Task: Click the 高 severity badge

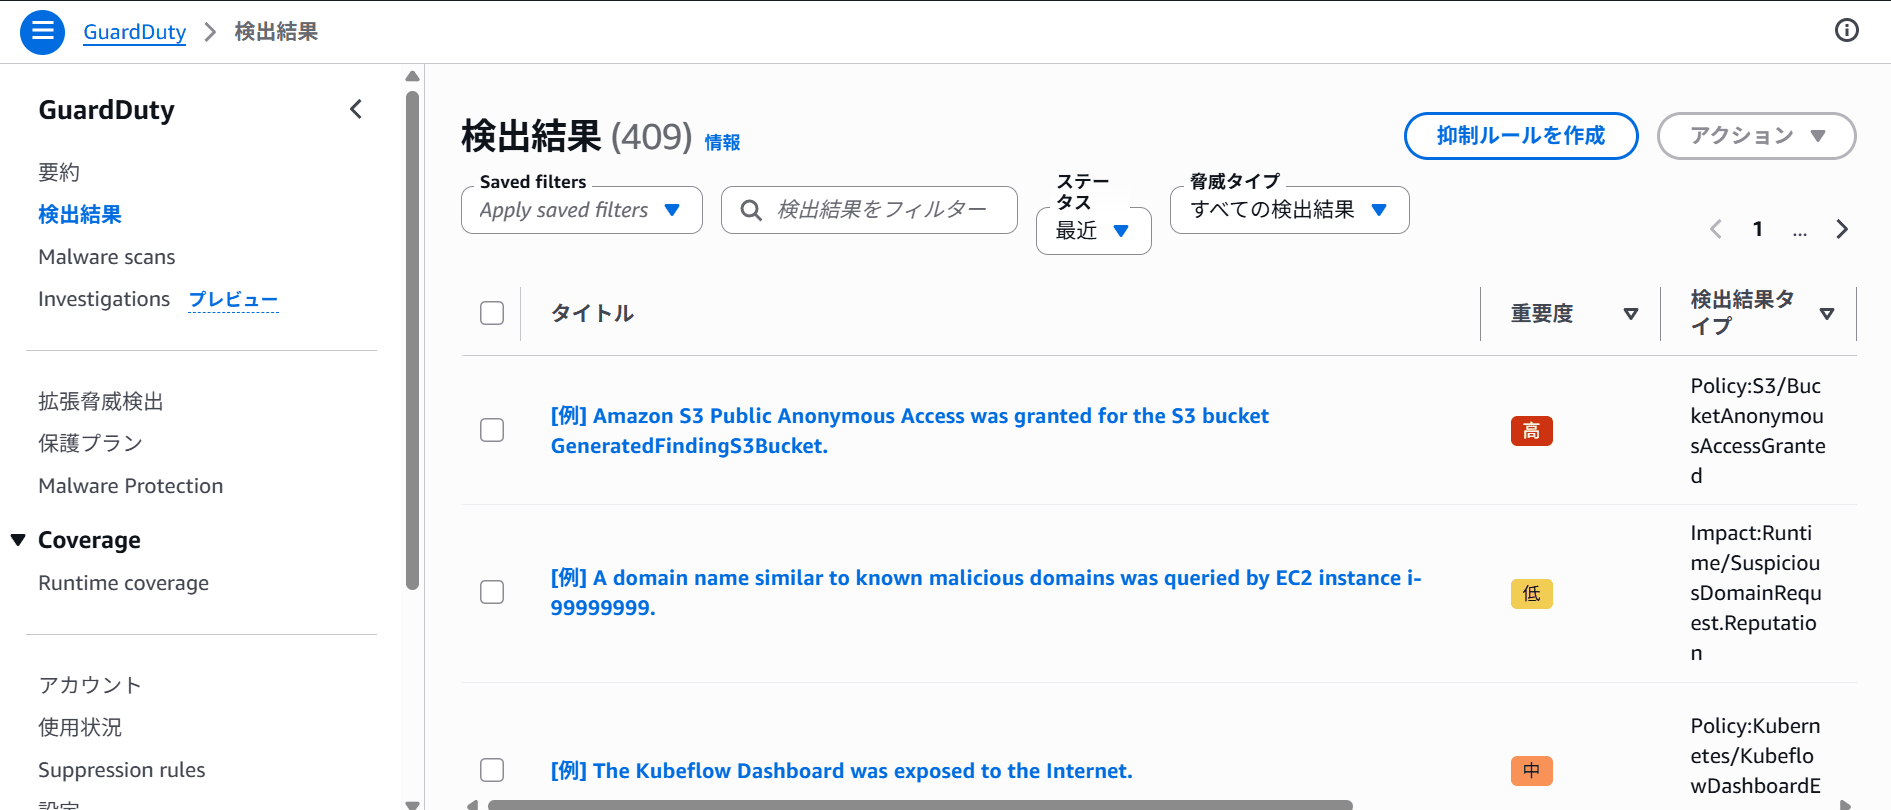Action: tap(1531, 431)
